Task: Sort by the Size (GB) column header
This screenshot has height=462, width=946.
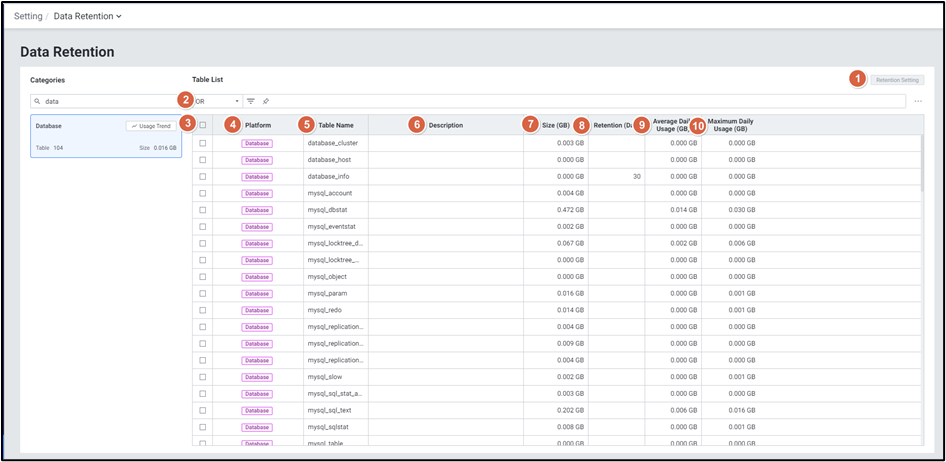Action: click(x=556, y=125)
